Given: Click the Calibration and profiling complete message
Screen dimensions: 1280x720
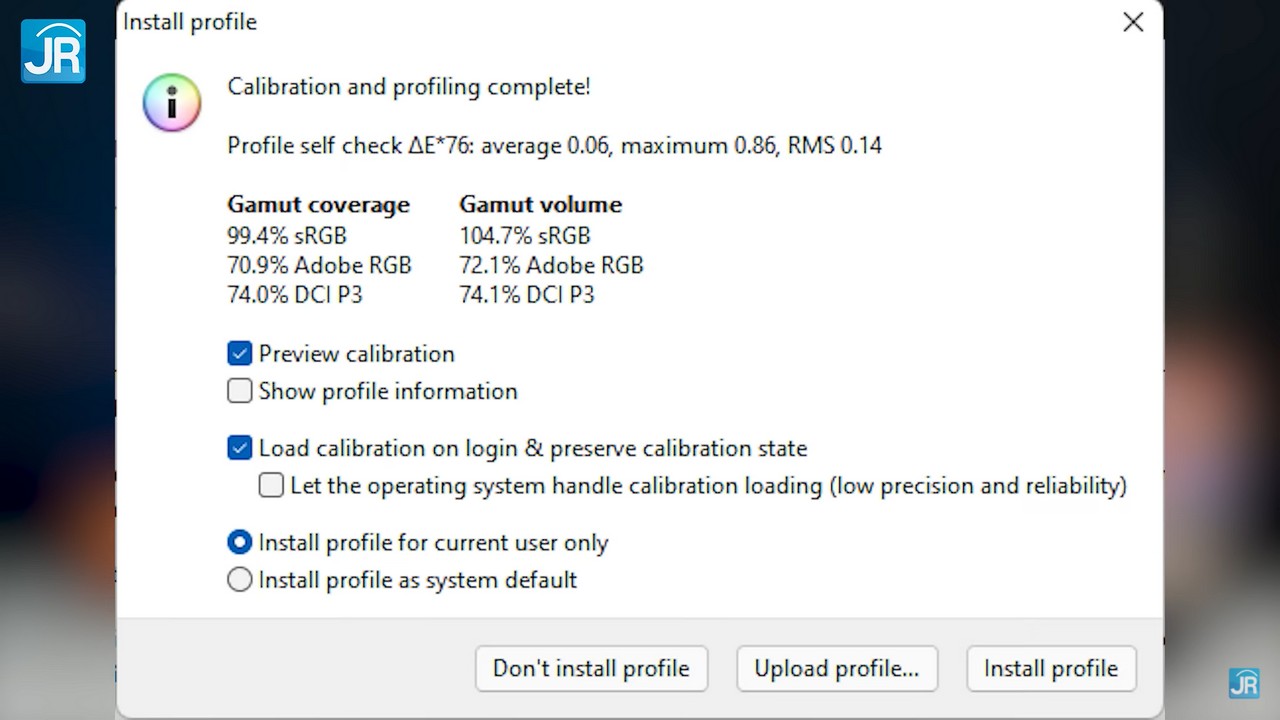Looking at the screenshot, I should coord(409,87).
